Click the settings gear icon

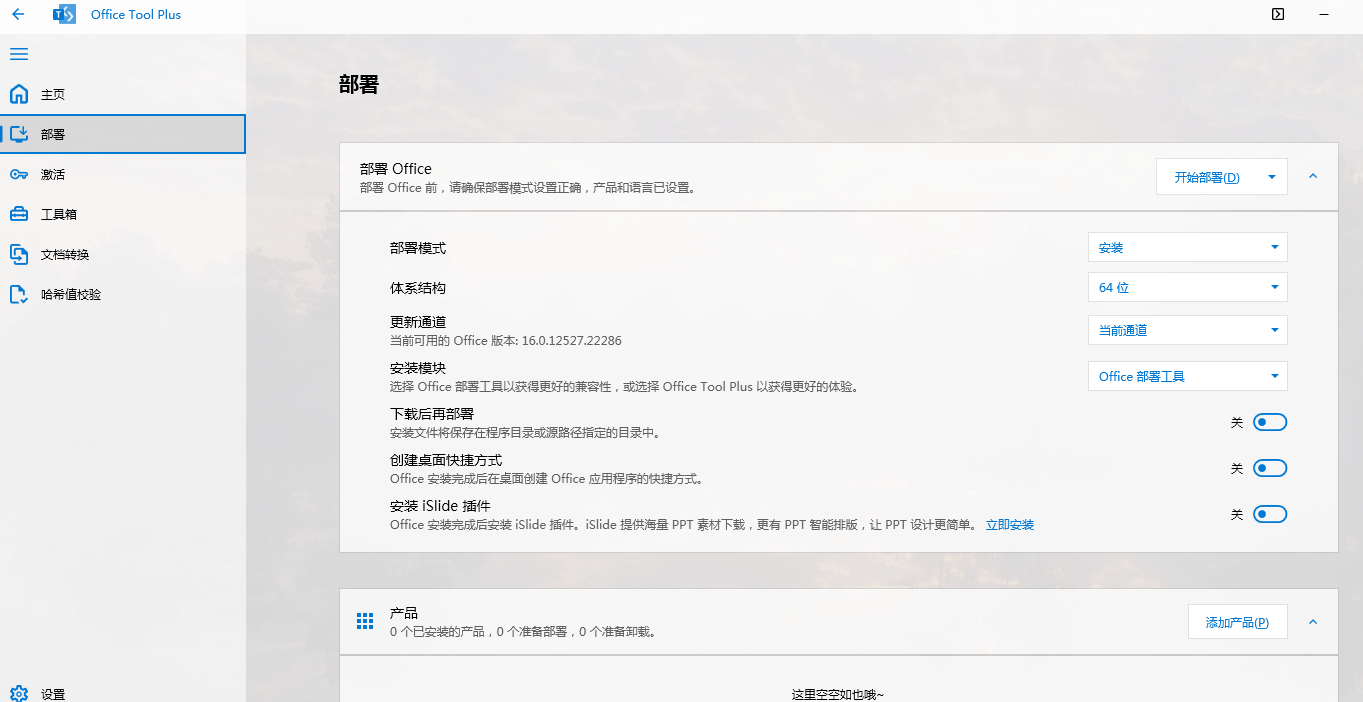(x=19, y=694)
